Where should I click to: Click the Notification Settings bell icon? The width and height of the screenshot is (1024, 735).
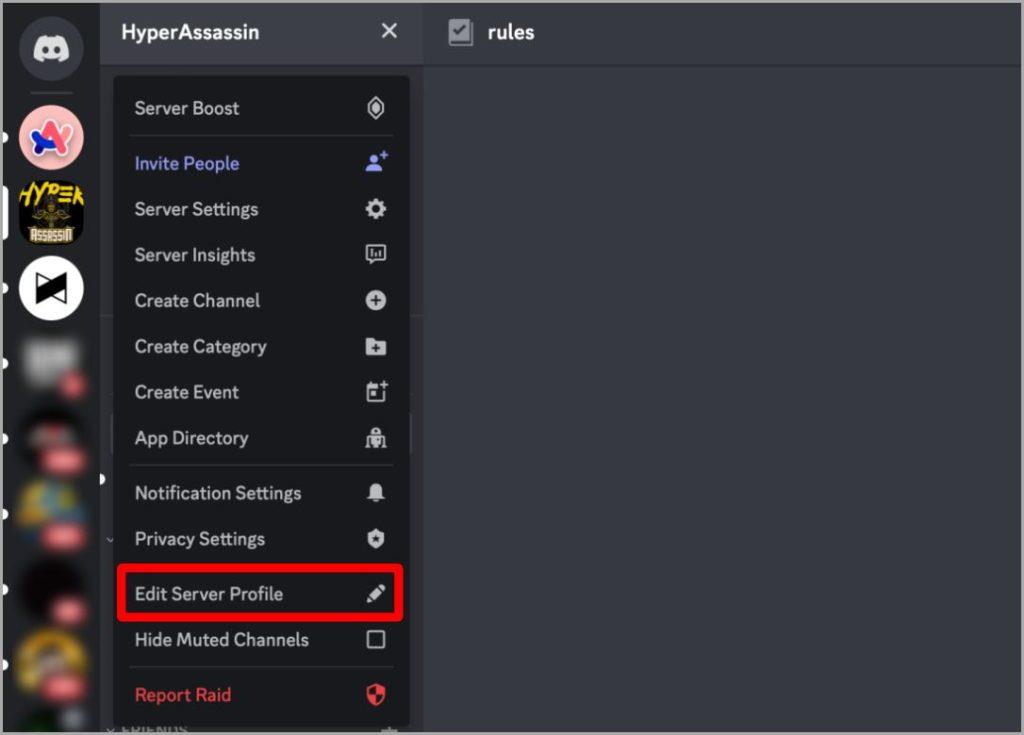pos(376,493)
